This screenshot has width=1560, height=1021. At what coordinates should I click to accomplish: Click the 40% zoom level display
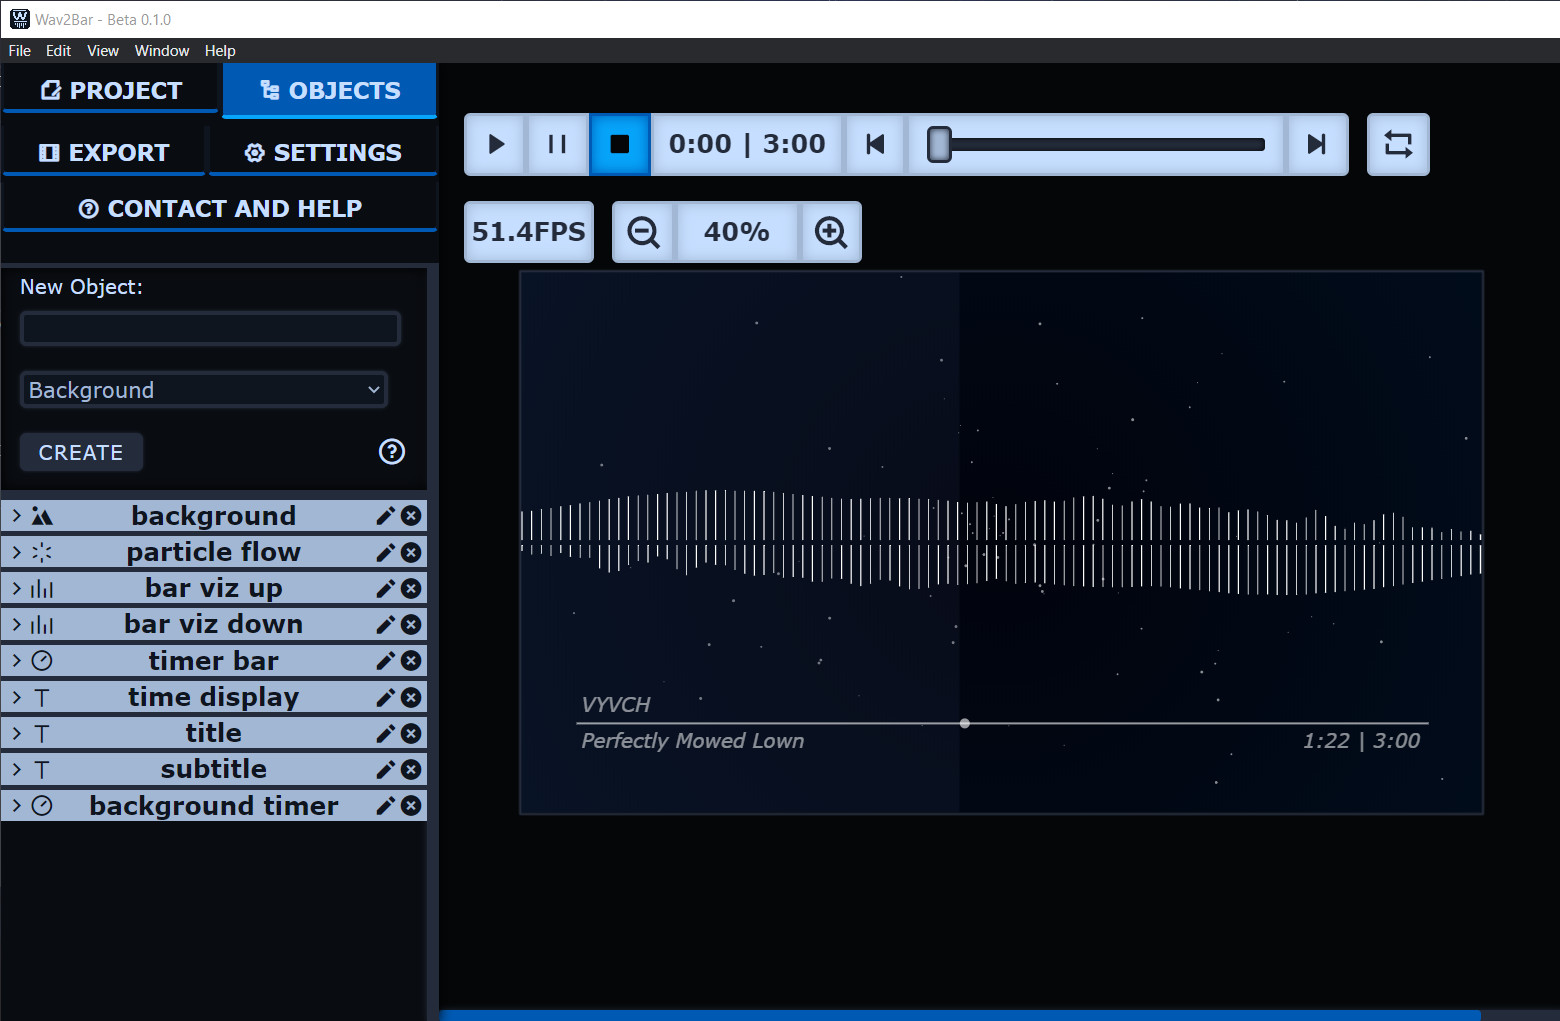click(x=737, y=232)
